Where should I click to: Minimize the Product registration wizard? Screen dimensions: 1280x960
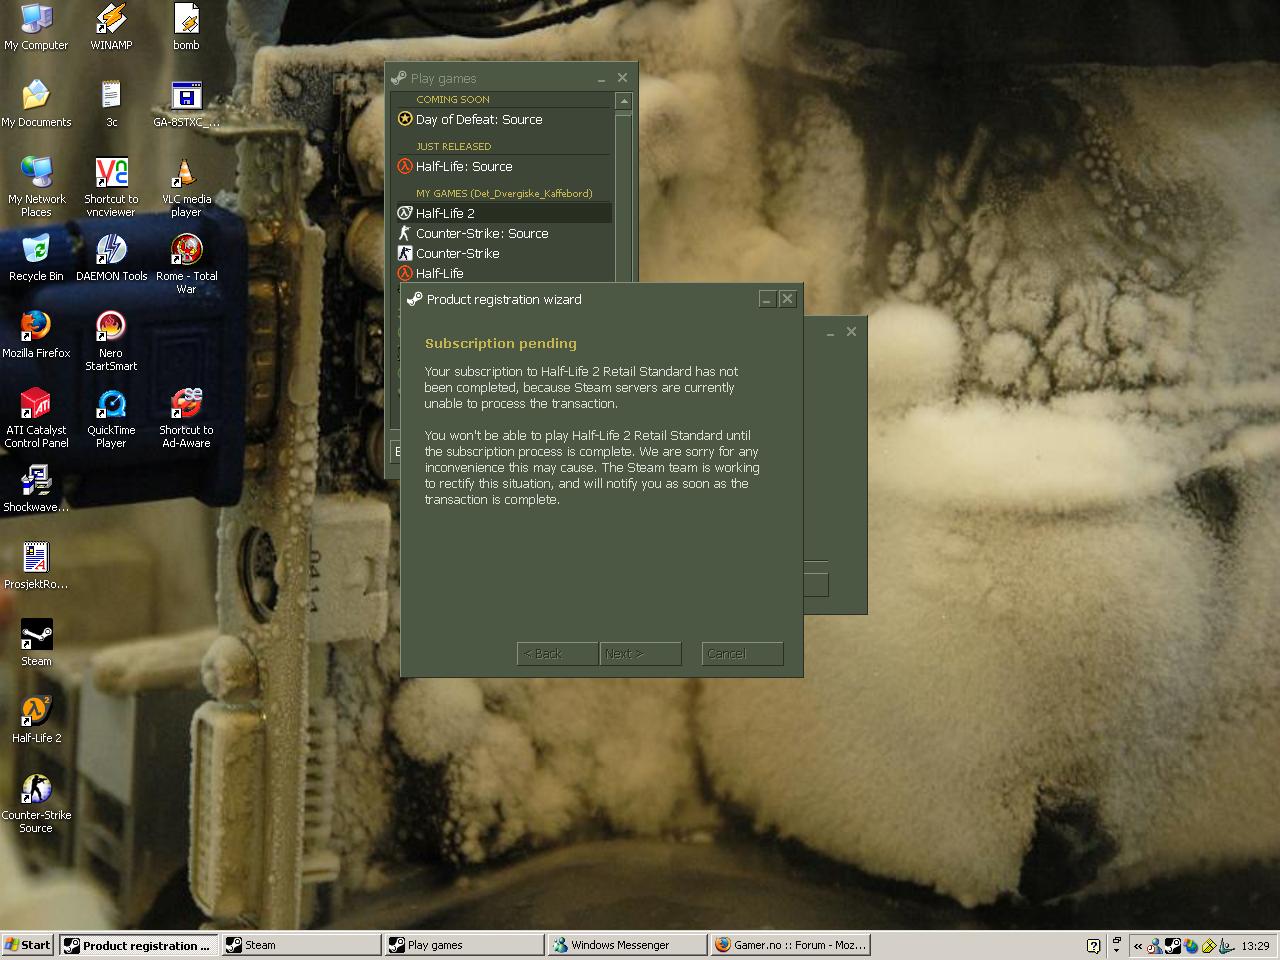coord(767,299)
